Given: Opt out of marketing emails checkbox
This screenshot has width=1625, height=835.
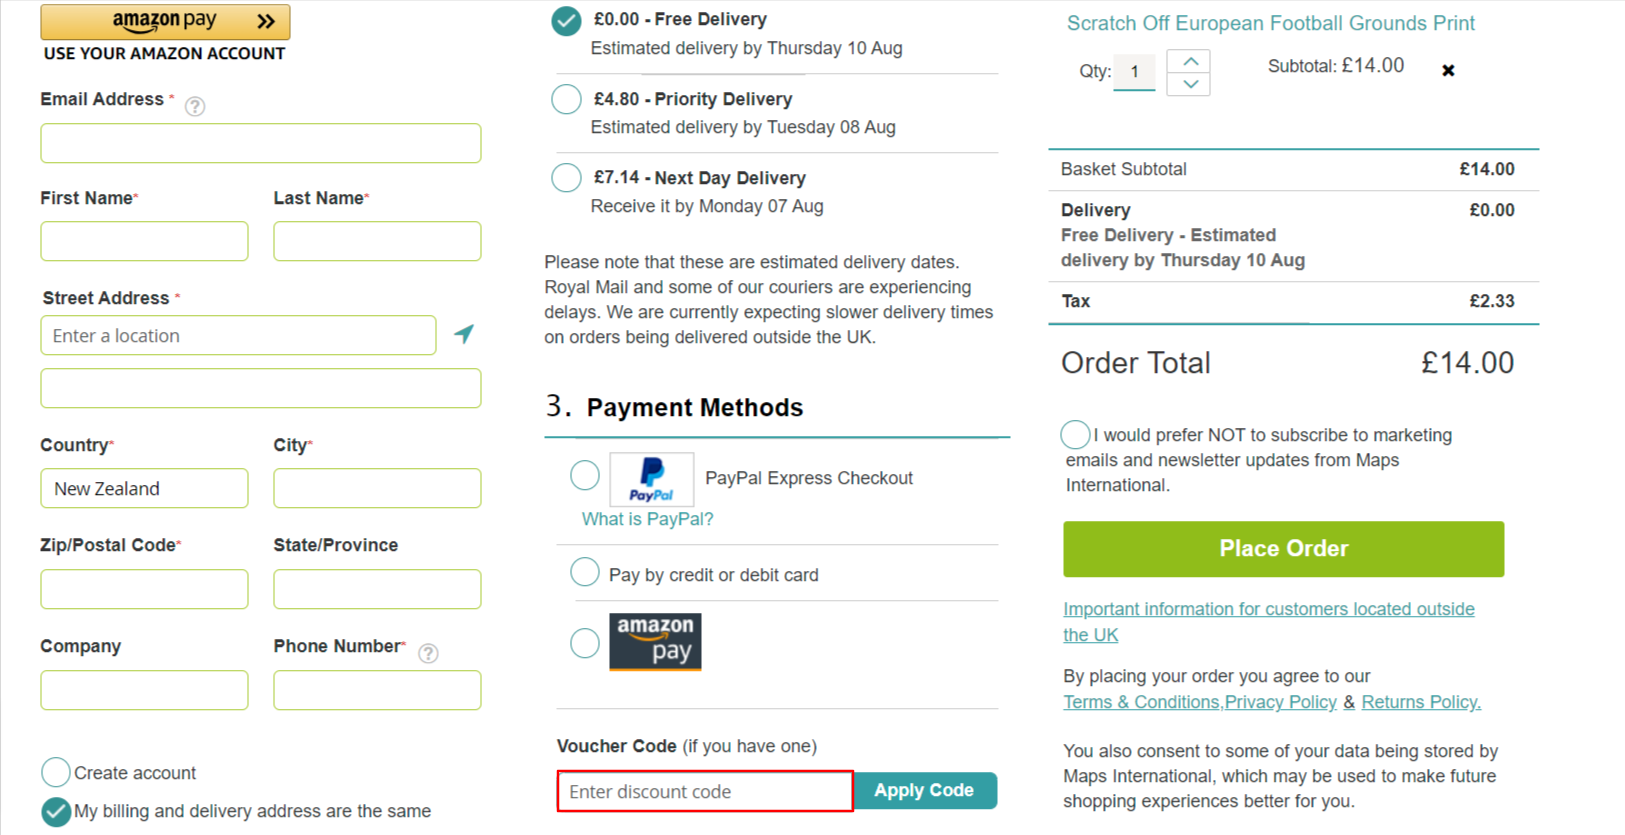Looking at the screenshot, I should tap(1075, 435).
